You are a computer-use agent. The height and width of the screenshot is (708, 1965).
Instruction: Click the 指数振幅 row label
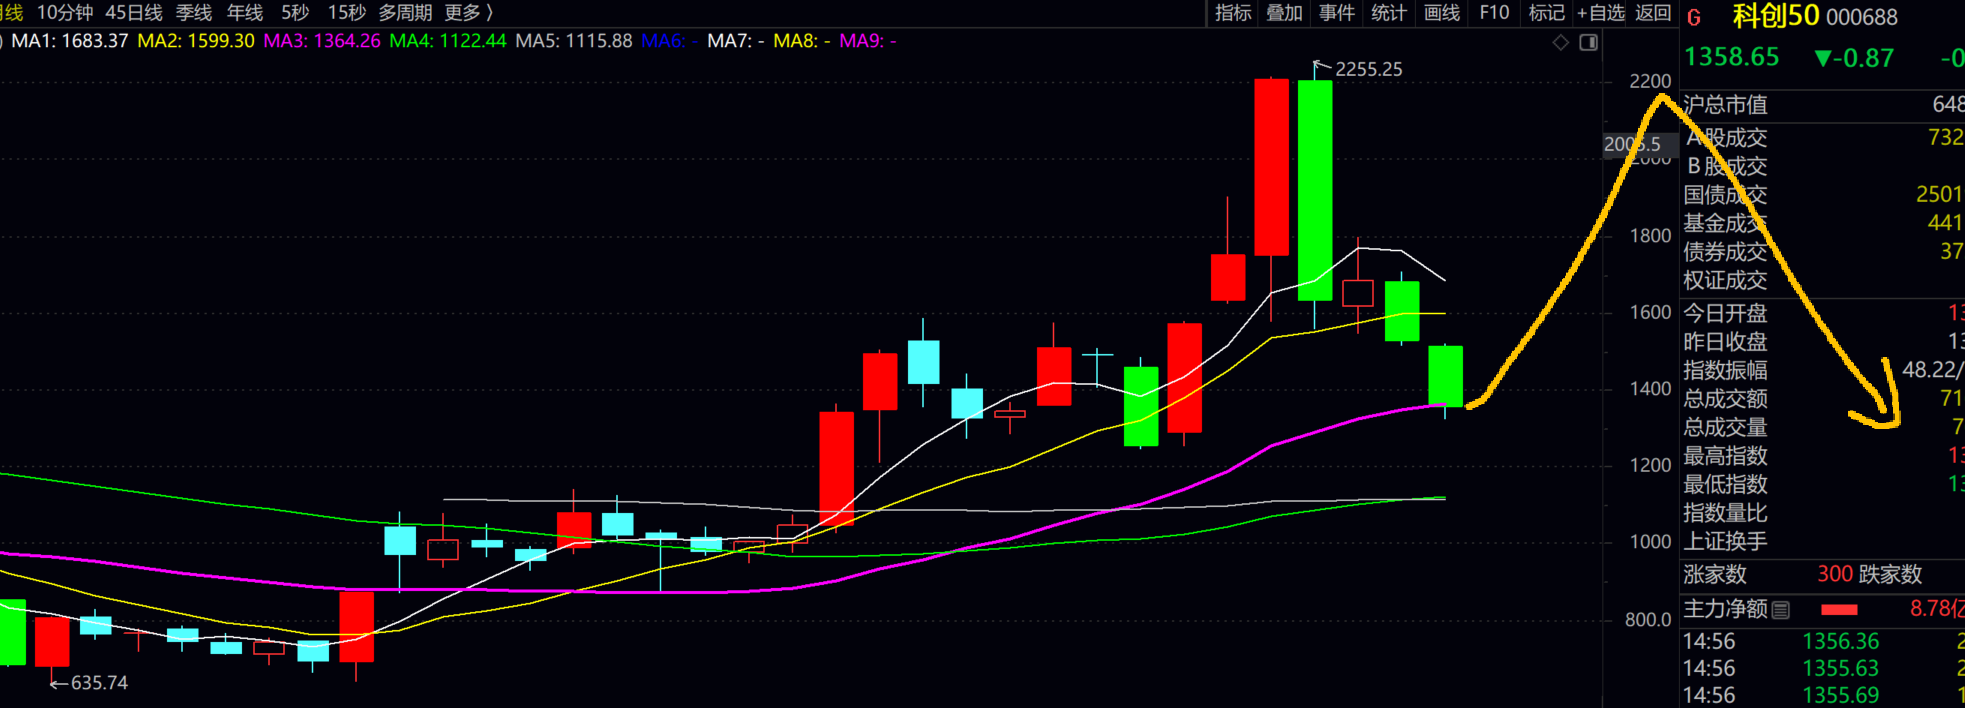point(1725,371)
